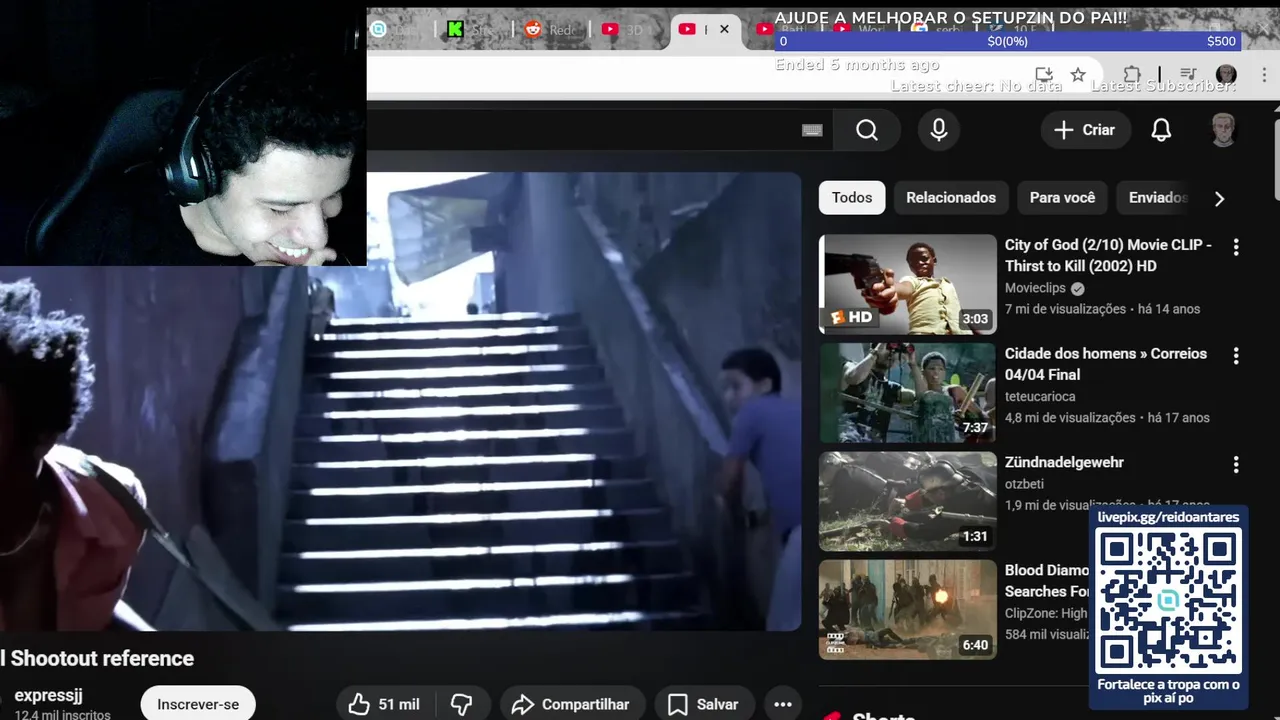
Task: Switch to the Kick browser tab
Action: 473,29
